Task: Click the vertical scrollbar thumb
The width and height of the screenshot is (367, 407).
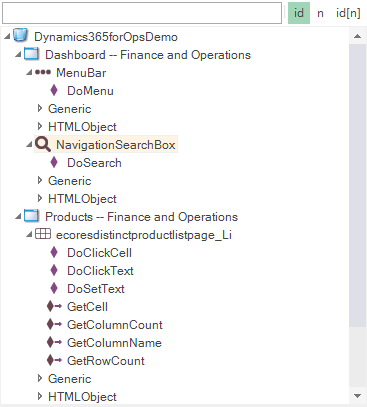Action: coord(358,185)
